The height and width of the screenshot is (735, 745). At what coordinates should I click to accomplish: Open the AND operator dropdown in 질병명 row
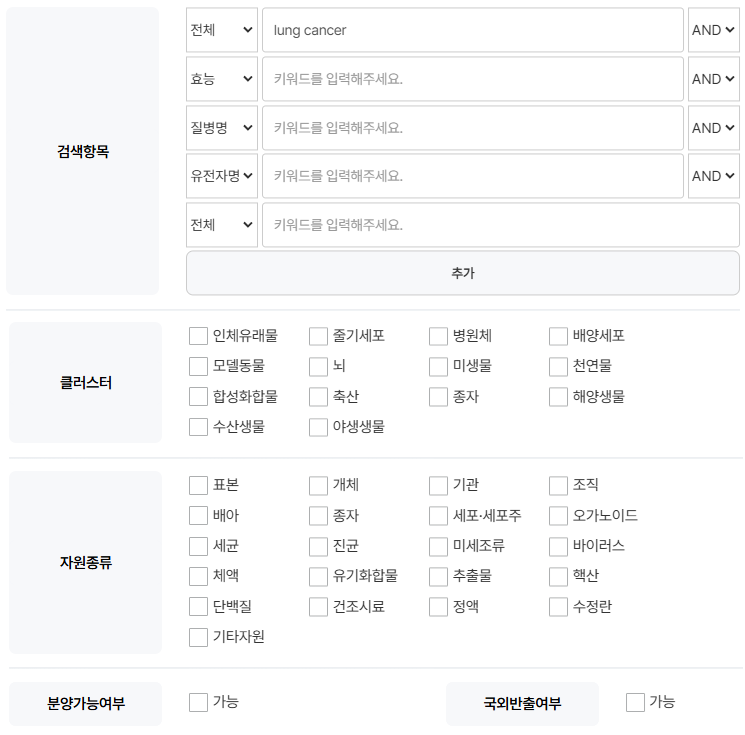714,128
